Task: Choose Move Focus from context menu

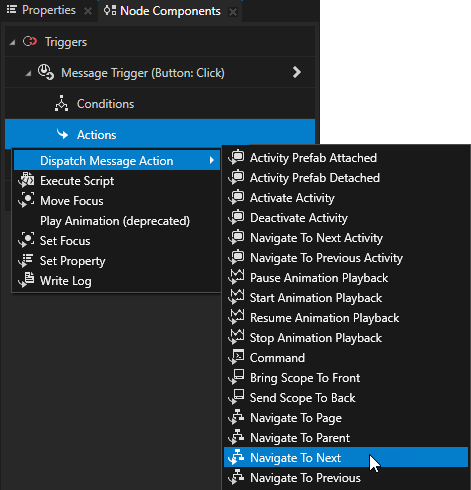Action: pos(117,201)
